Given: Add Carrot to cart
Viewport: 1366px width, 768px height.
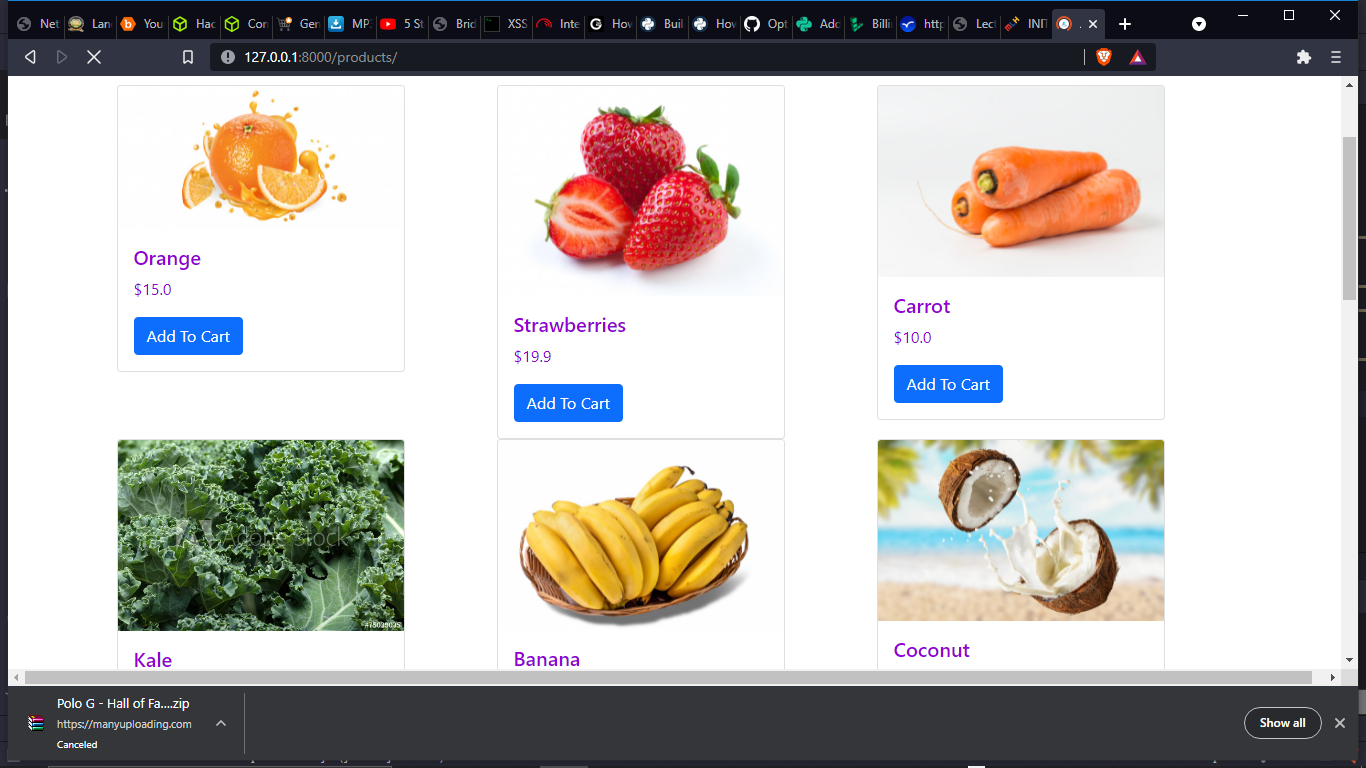Looking at the screenshot, I should (x=948, y=384).
